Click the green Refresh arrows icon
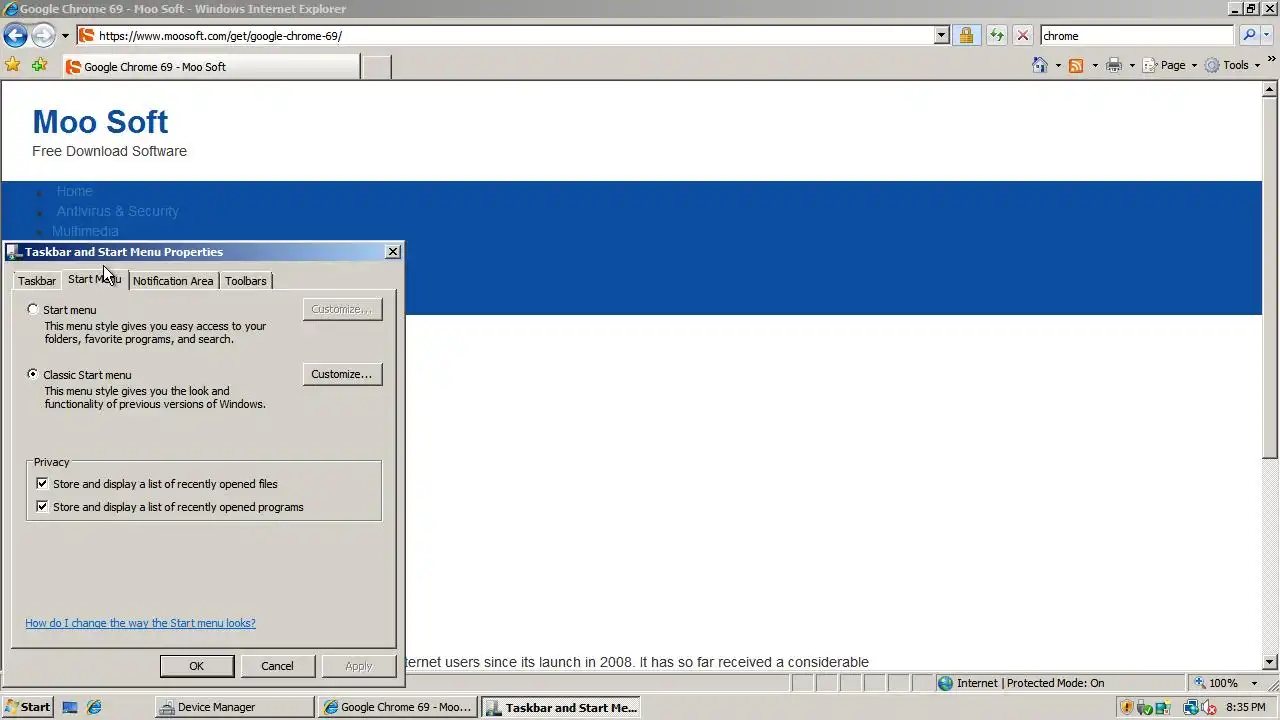1280x720 pixels. (996, 35)
